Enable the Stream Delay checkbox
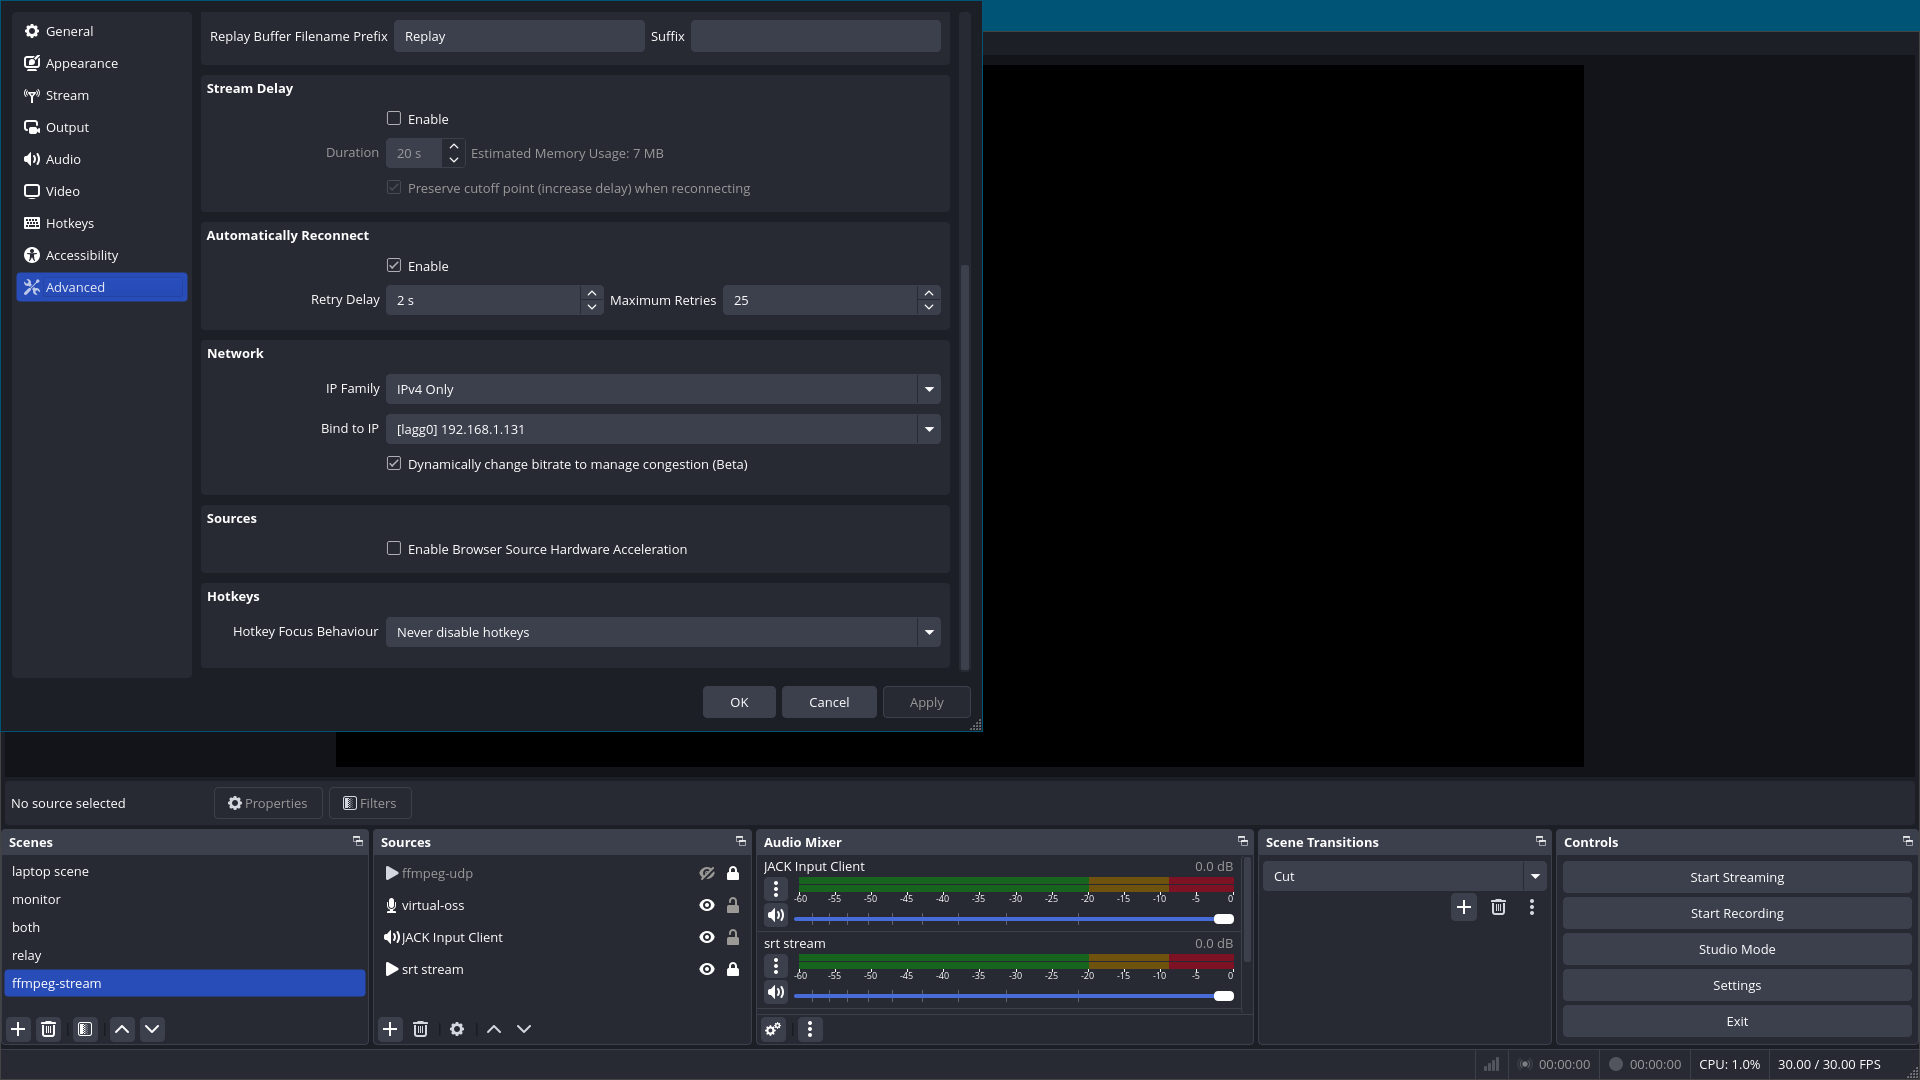This screenshot has width=1920, height=1080. [394, 119]
